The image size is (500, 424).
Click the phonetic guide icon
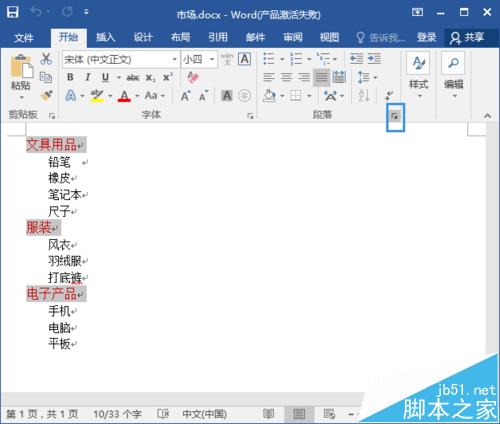(x=227, y=59)
